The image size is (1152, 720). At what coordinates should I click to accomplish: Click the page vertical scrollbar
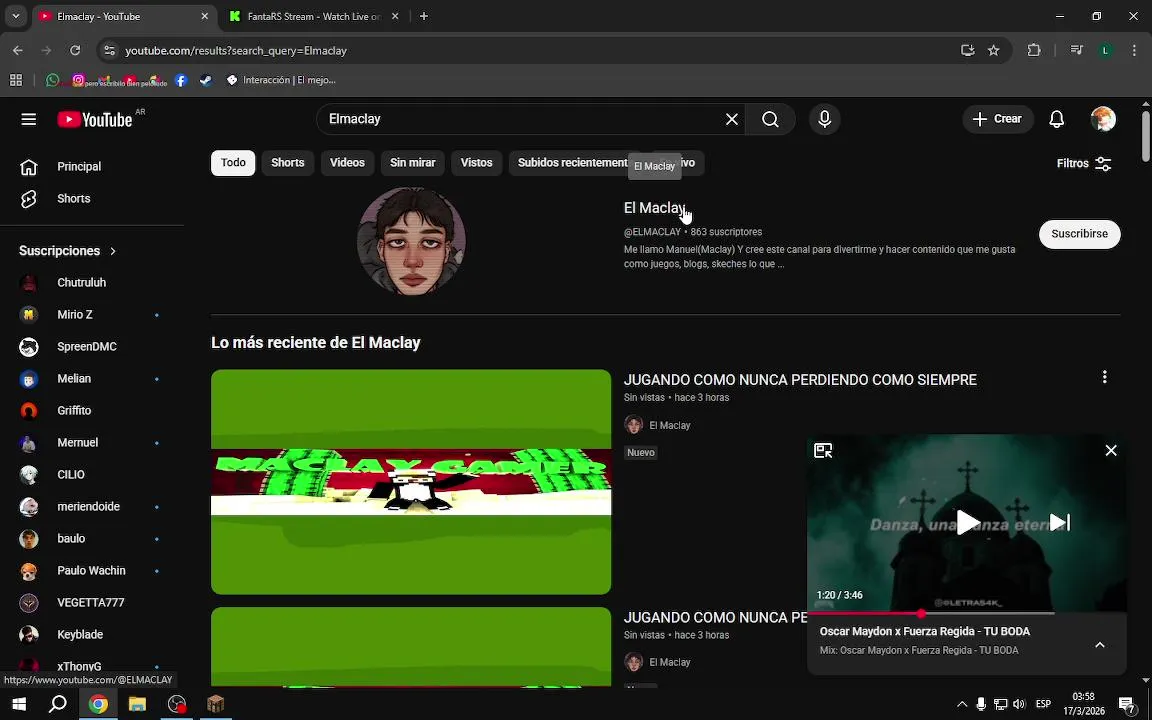click(x=1145, y=136)
